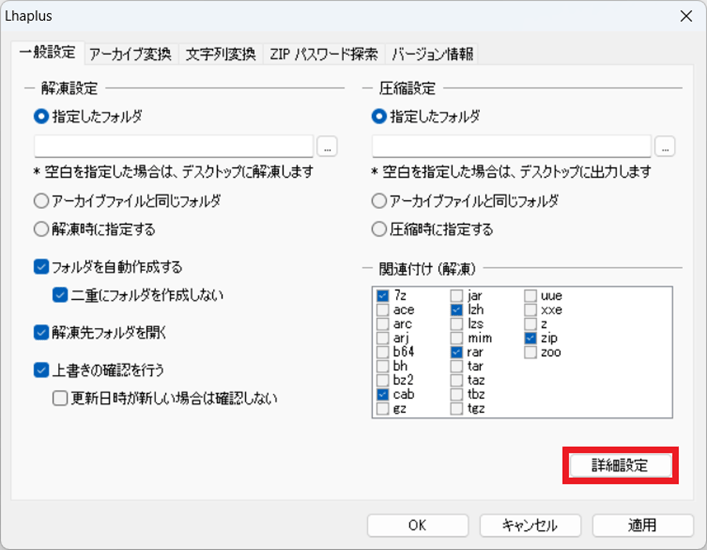Open the バージョン情報 tab
707x550 pixels.
(x=432, y=54)
